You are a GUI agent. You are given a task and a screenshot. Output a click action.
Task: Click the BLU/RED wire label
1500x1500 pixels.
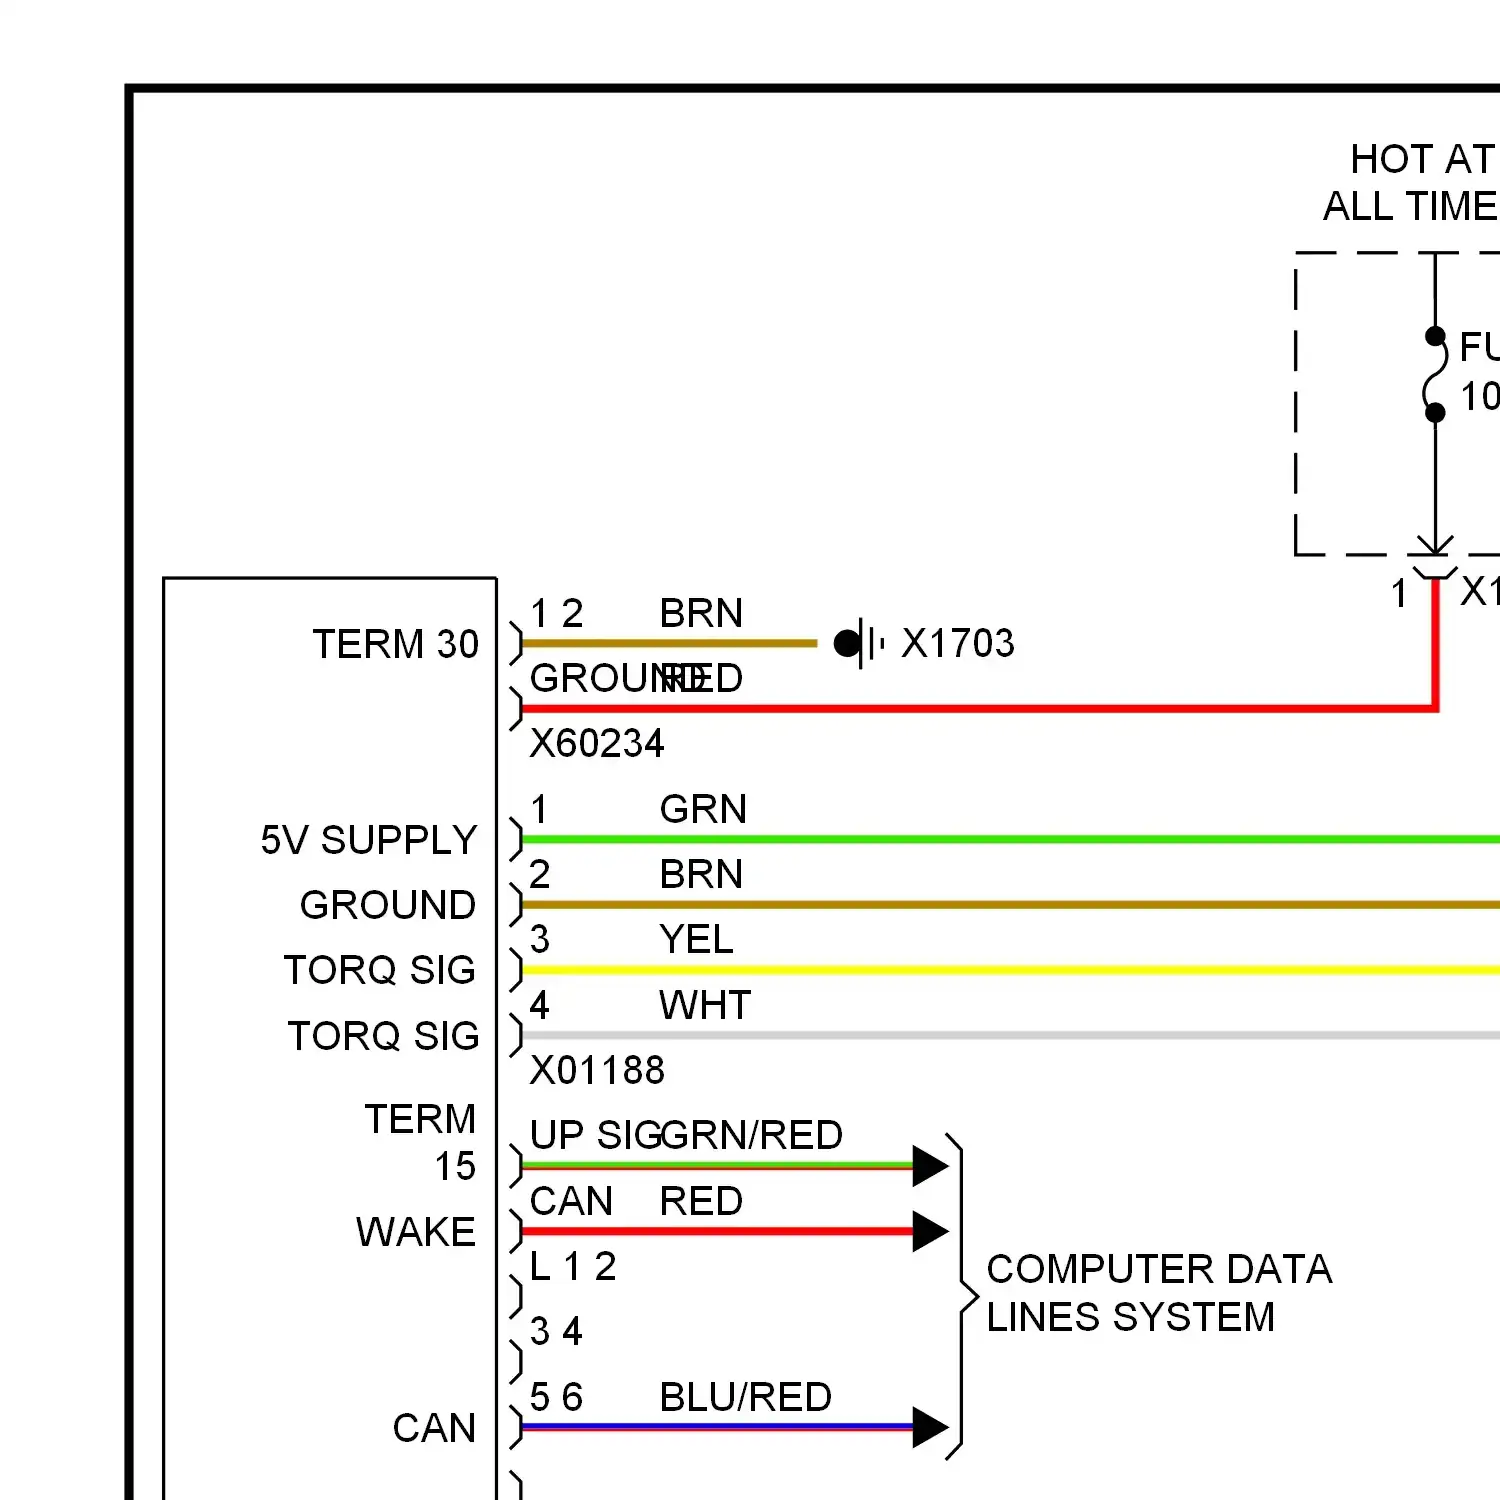pos(746,1397)
